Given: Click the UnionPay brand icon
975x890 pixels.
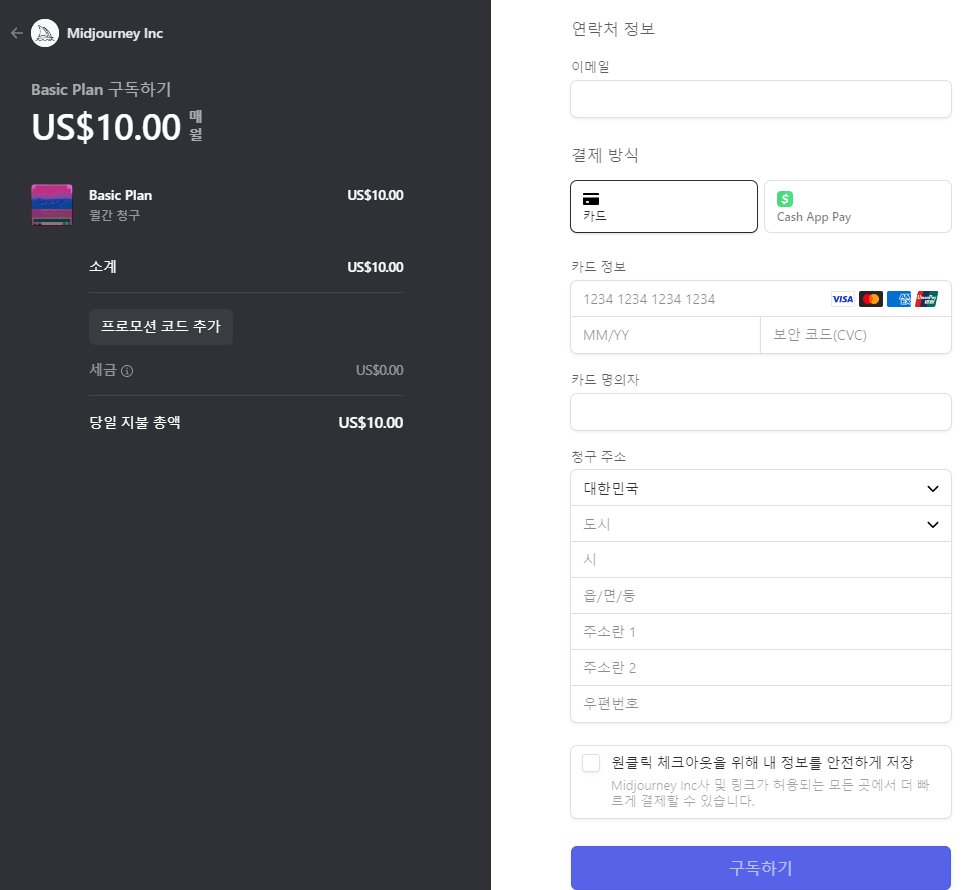Looking at the screenshot, I should pyautogui.click(x=926, y=298).
